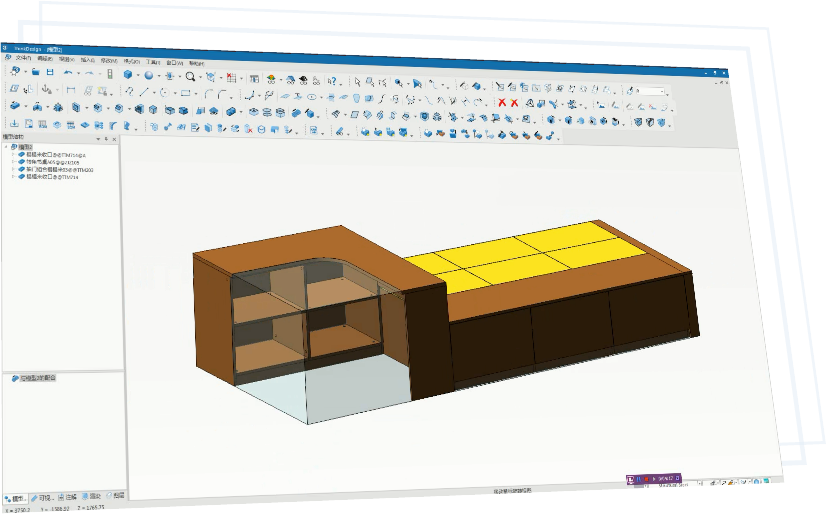Open the File menu (文件)

click(x=23, y=58)
